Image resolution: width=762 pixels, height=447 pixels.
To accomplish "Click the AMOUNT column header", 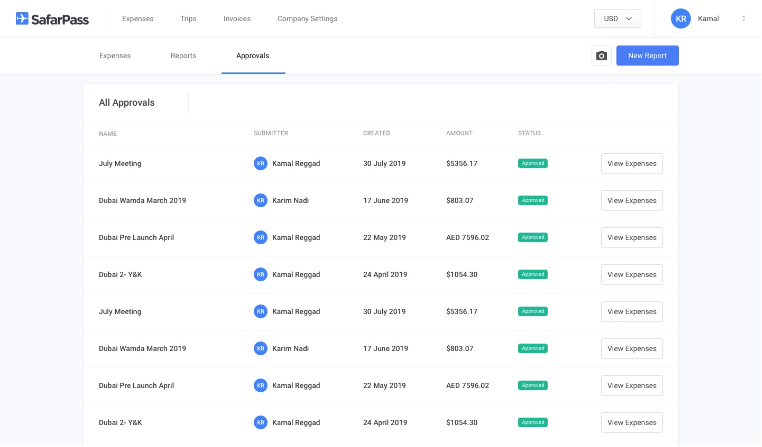I will coord(459,133).
